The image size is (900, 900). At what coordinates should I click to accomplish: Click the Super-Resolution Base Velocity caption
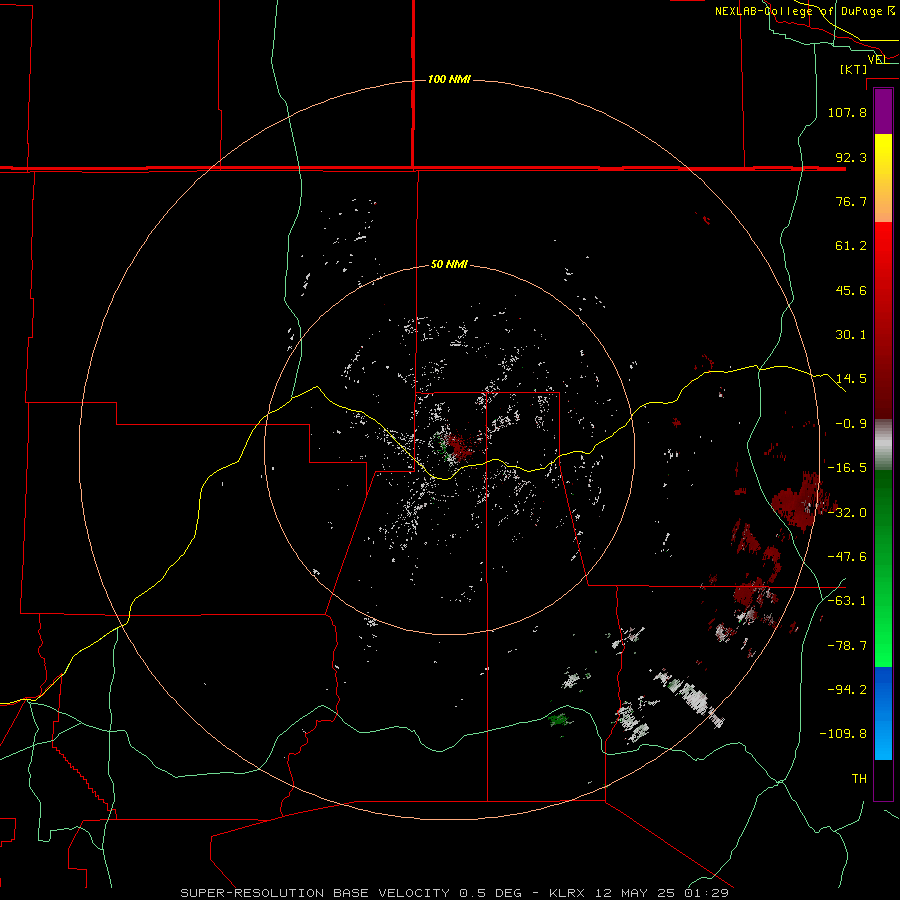[x=455, y=893]
